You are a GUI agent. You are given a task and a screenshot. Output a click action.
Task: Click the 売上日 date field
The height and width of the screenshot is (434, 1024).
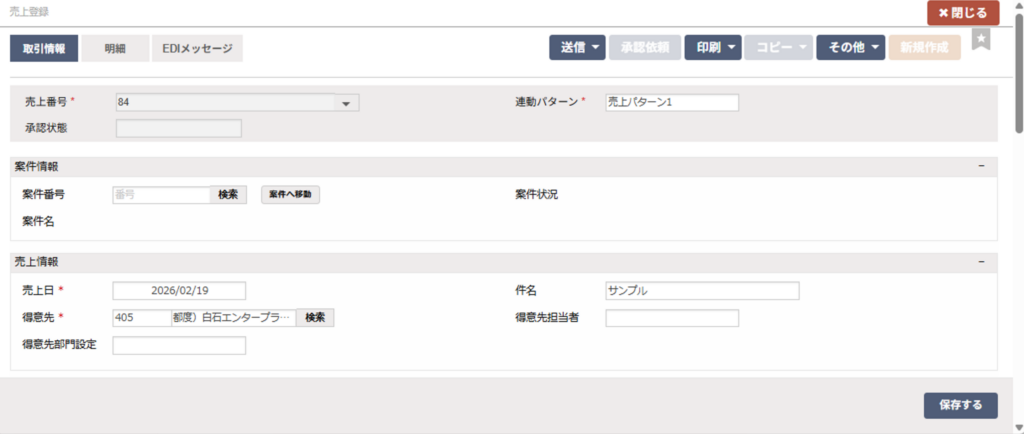[x=179, y=291]
